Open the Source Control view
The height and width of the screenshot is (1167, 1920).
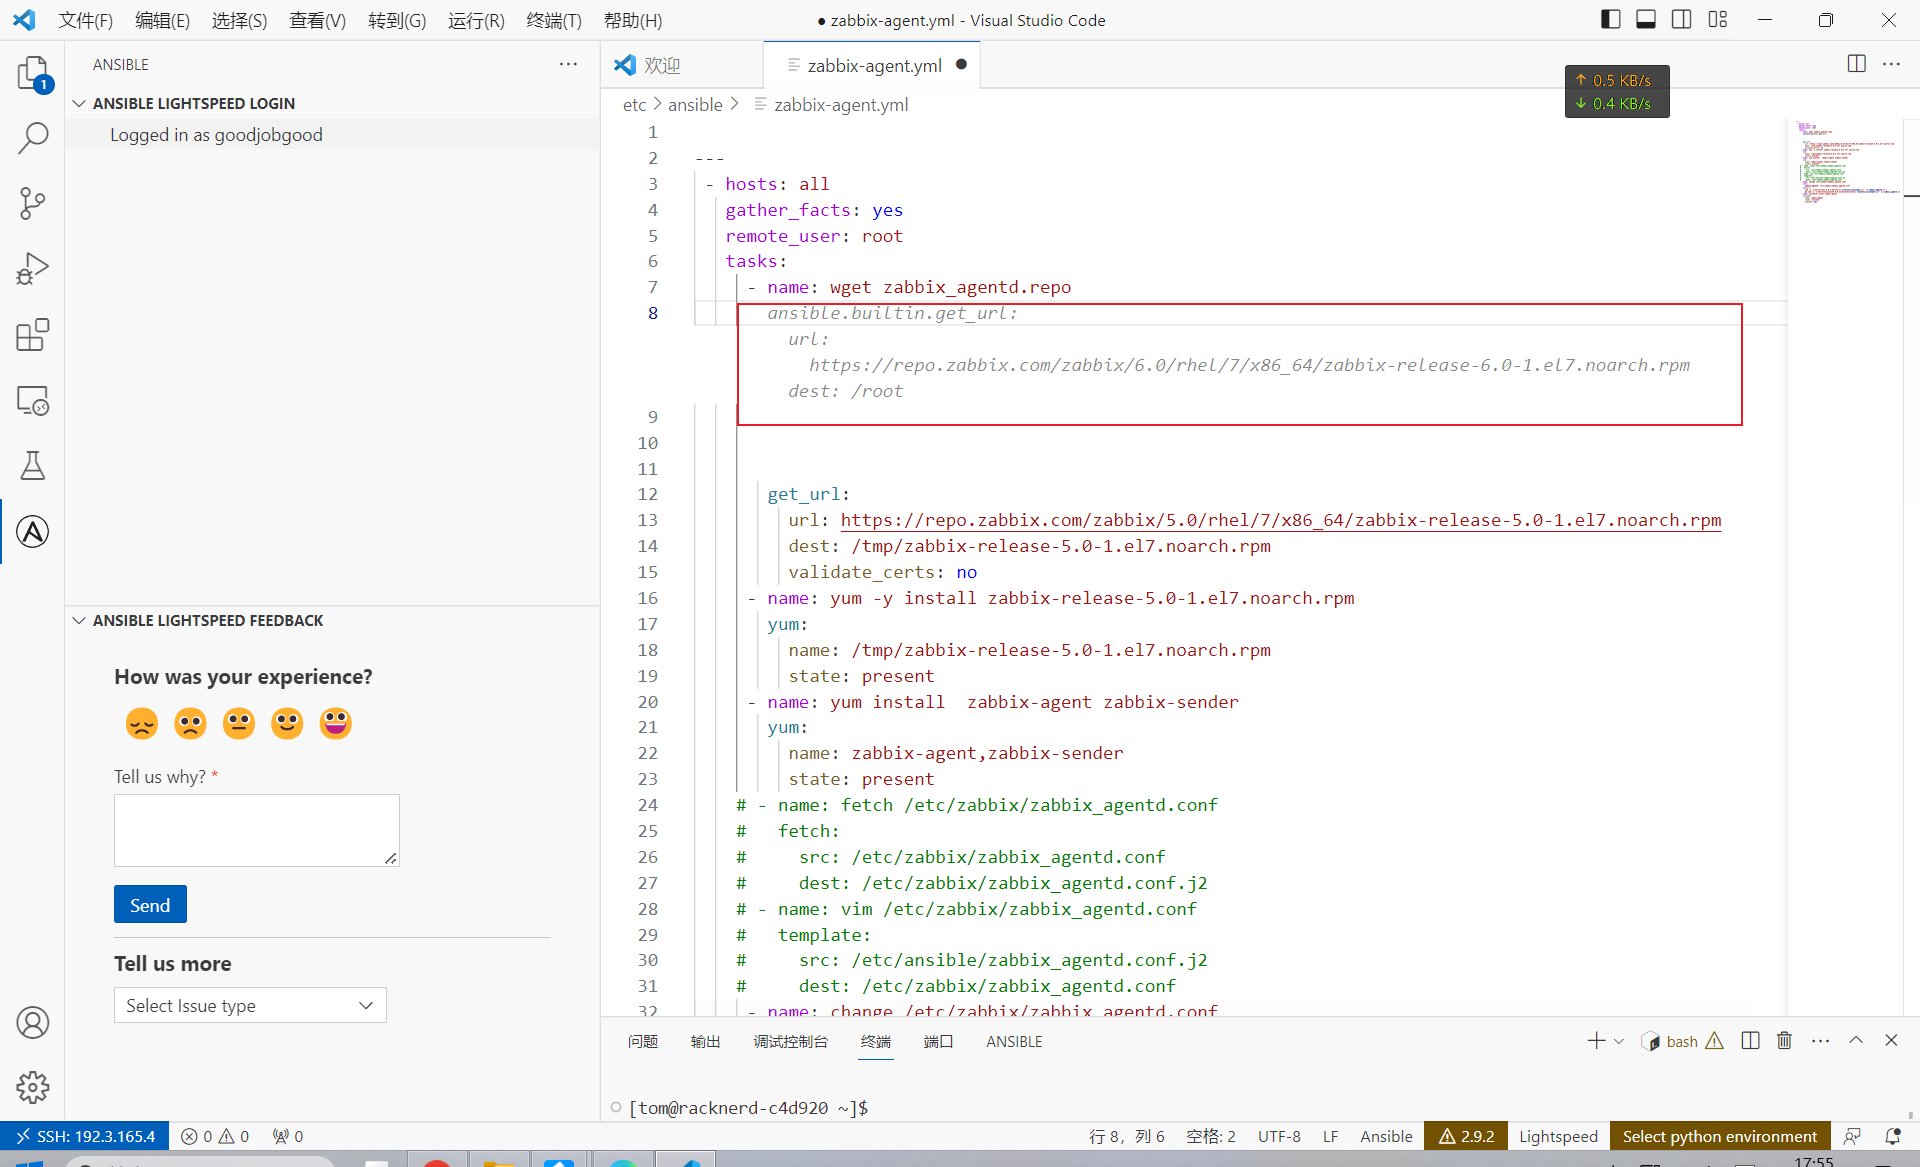(x=32, y=204)
